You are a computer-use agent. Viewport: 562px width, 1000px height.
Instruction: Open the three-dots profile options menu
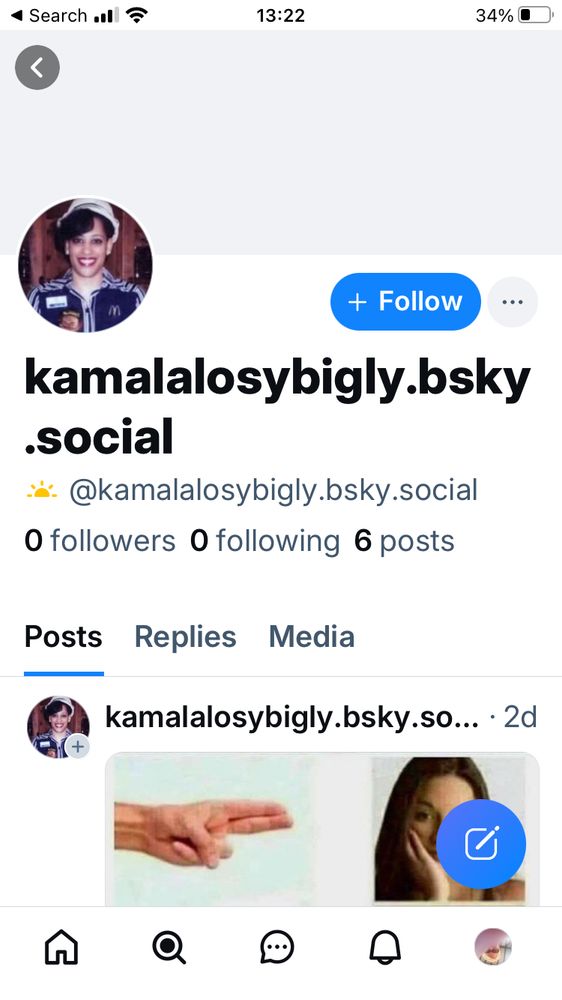[x=512, y=302]
